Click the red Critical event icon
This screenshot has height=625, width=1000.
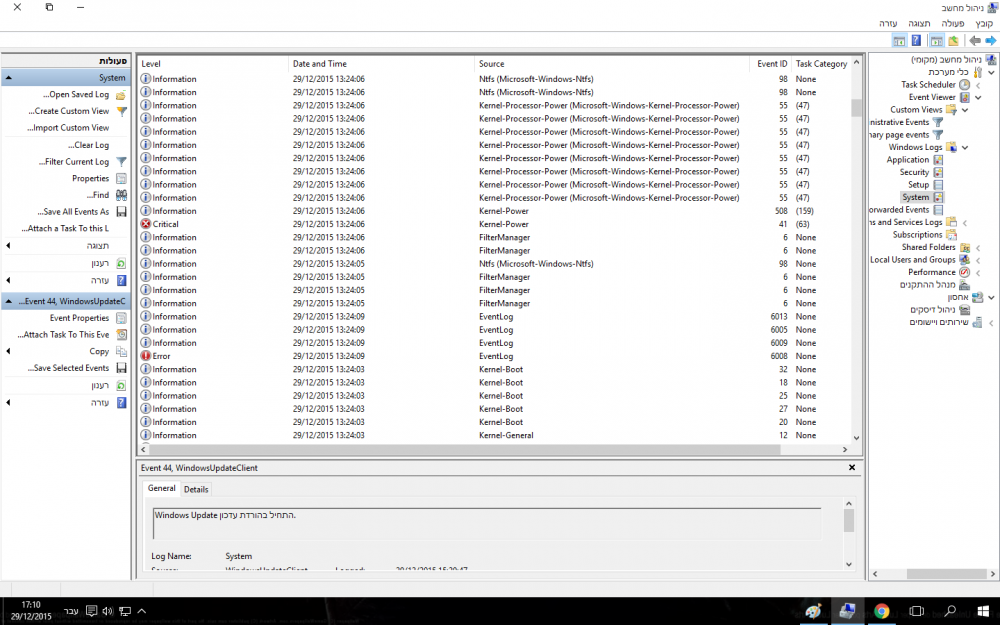[x=145, y=224]
